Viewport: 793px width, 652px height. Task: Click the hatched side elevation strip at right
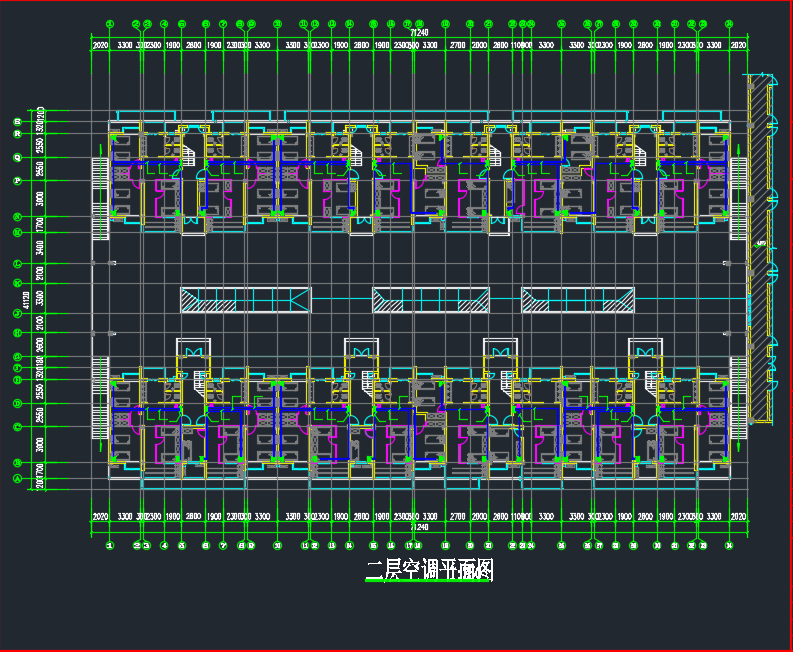[x=760, y=248]
